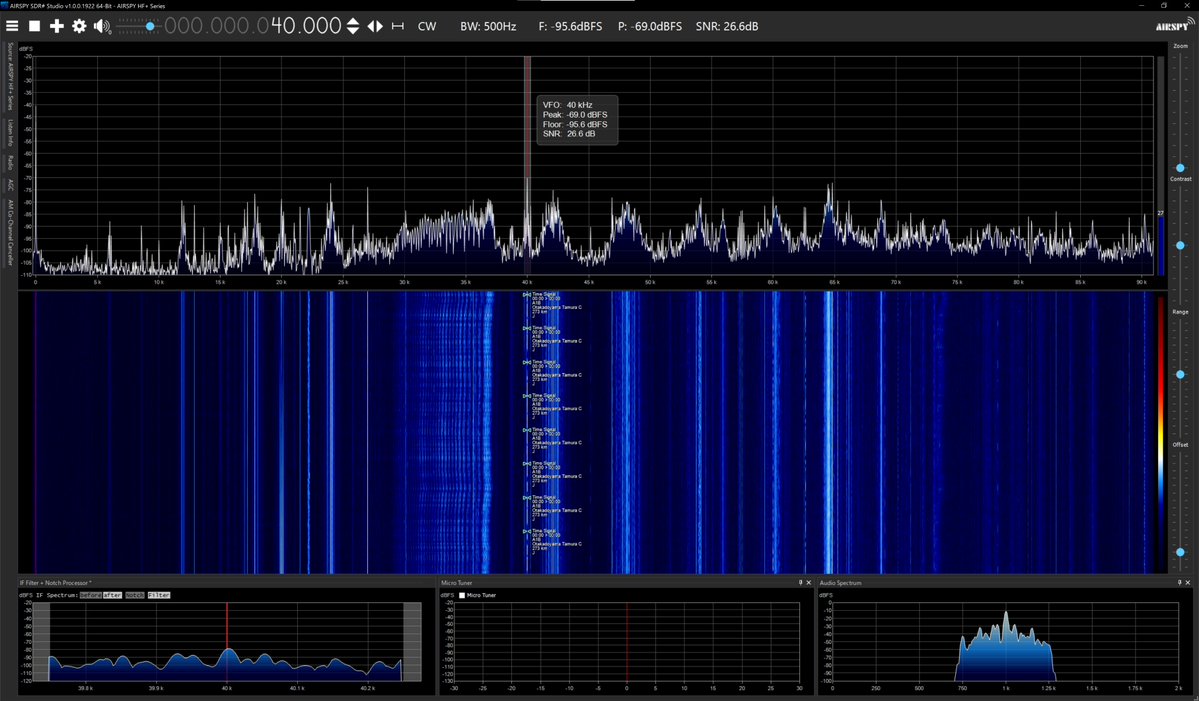
Task: Click the P: -69.0dBFS peak readout
Action: (650, 26)
